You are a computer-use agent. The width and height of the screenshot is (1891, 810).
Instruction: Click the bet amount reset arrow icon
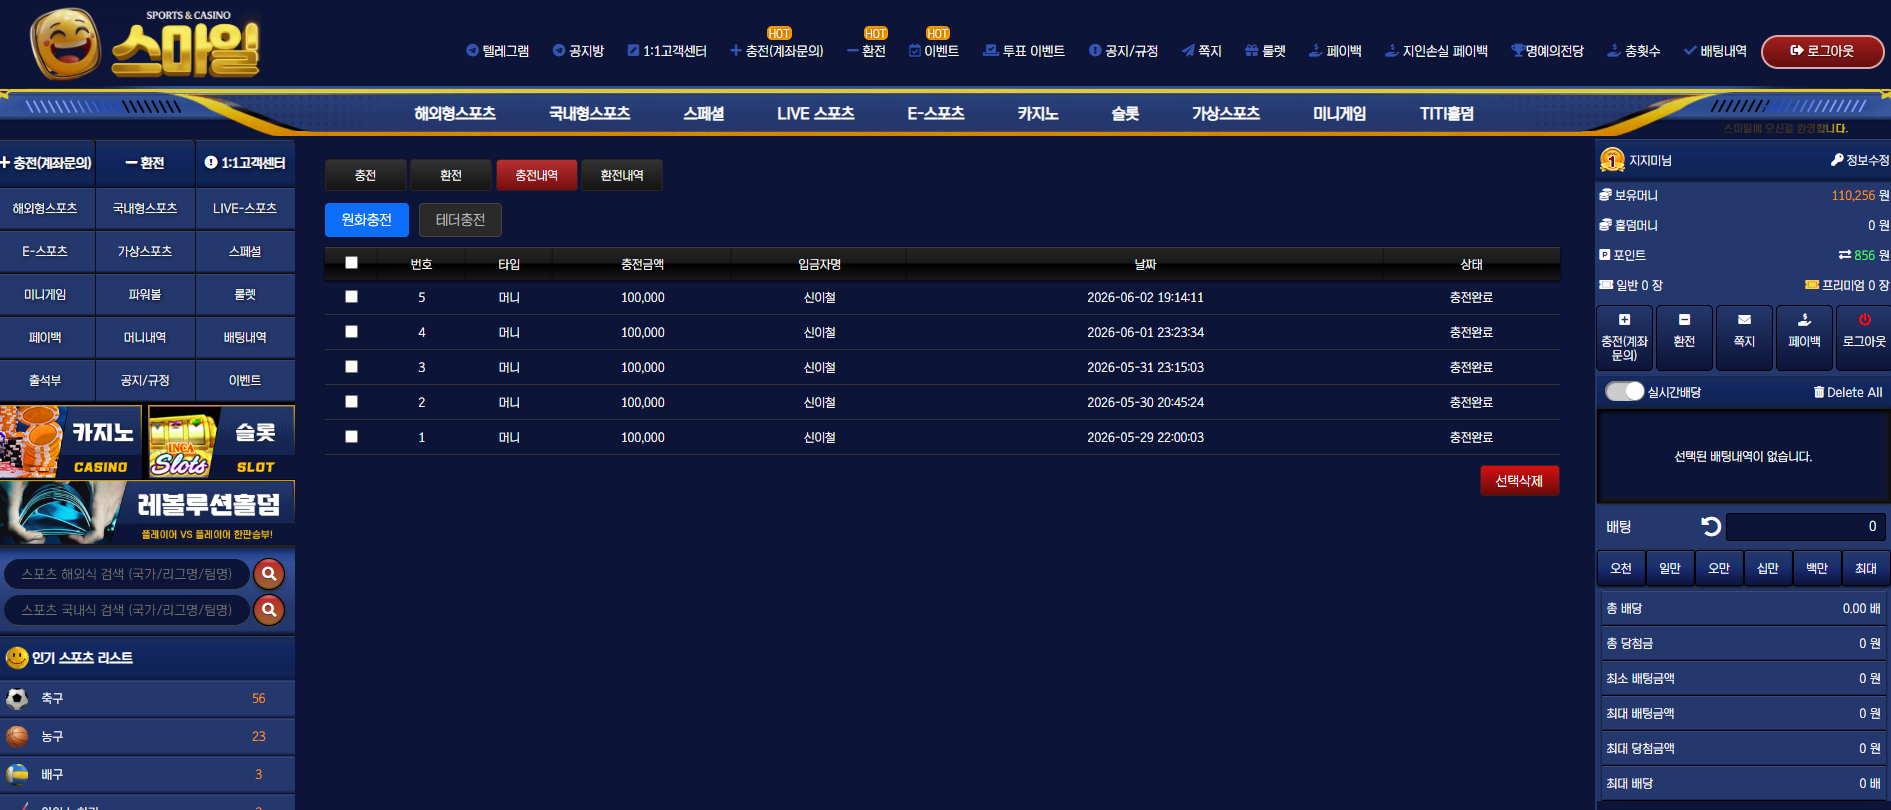[1711, 526]
